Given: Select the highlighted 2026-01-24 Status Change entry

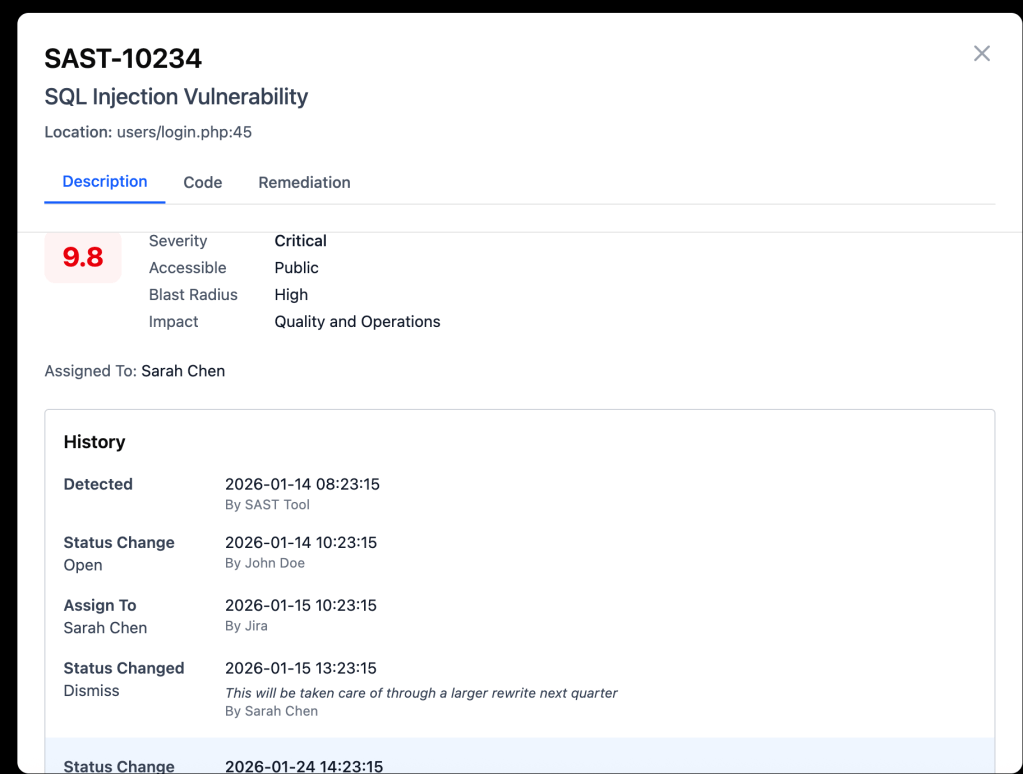Looking at the screenshot, I should click(x=119, y=766).
